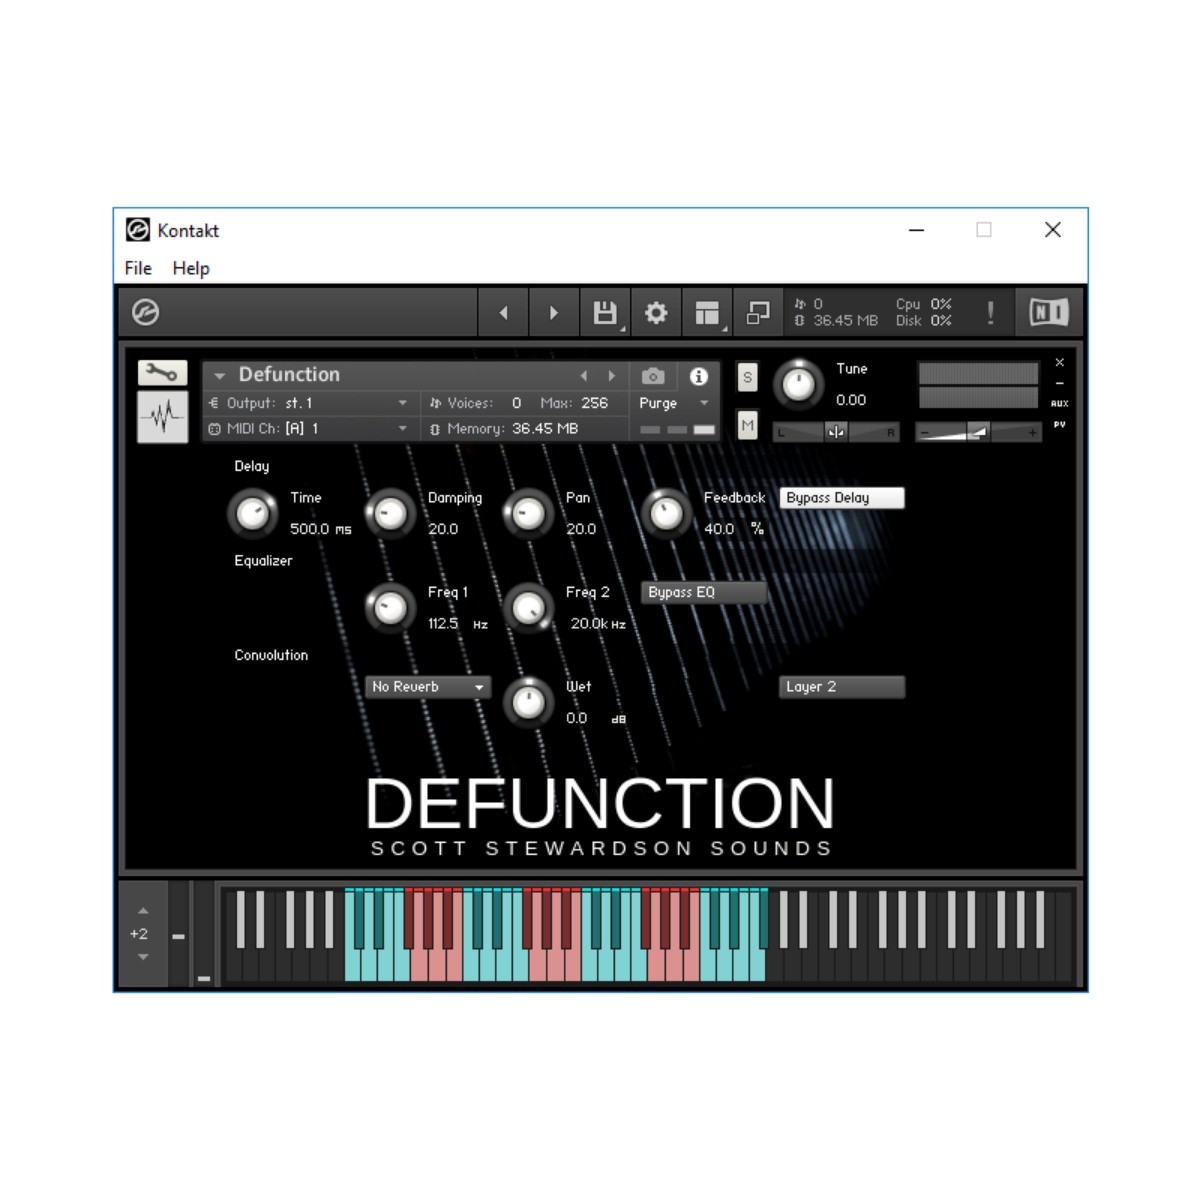Click the Time value 500.0 ms
Image resolution: width=1200 pixels, height=1200 pixels.
pyautogui.click(x=320, y=529)
